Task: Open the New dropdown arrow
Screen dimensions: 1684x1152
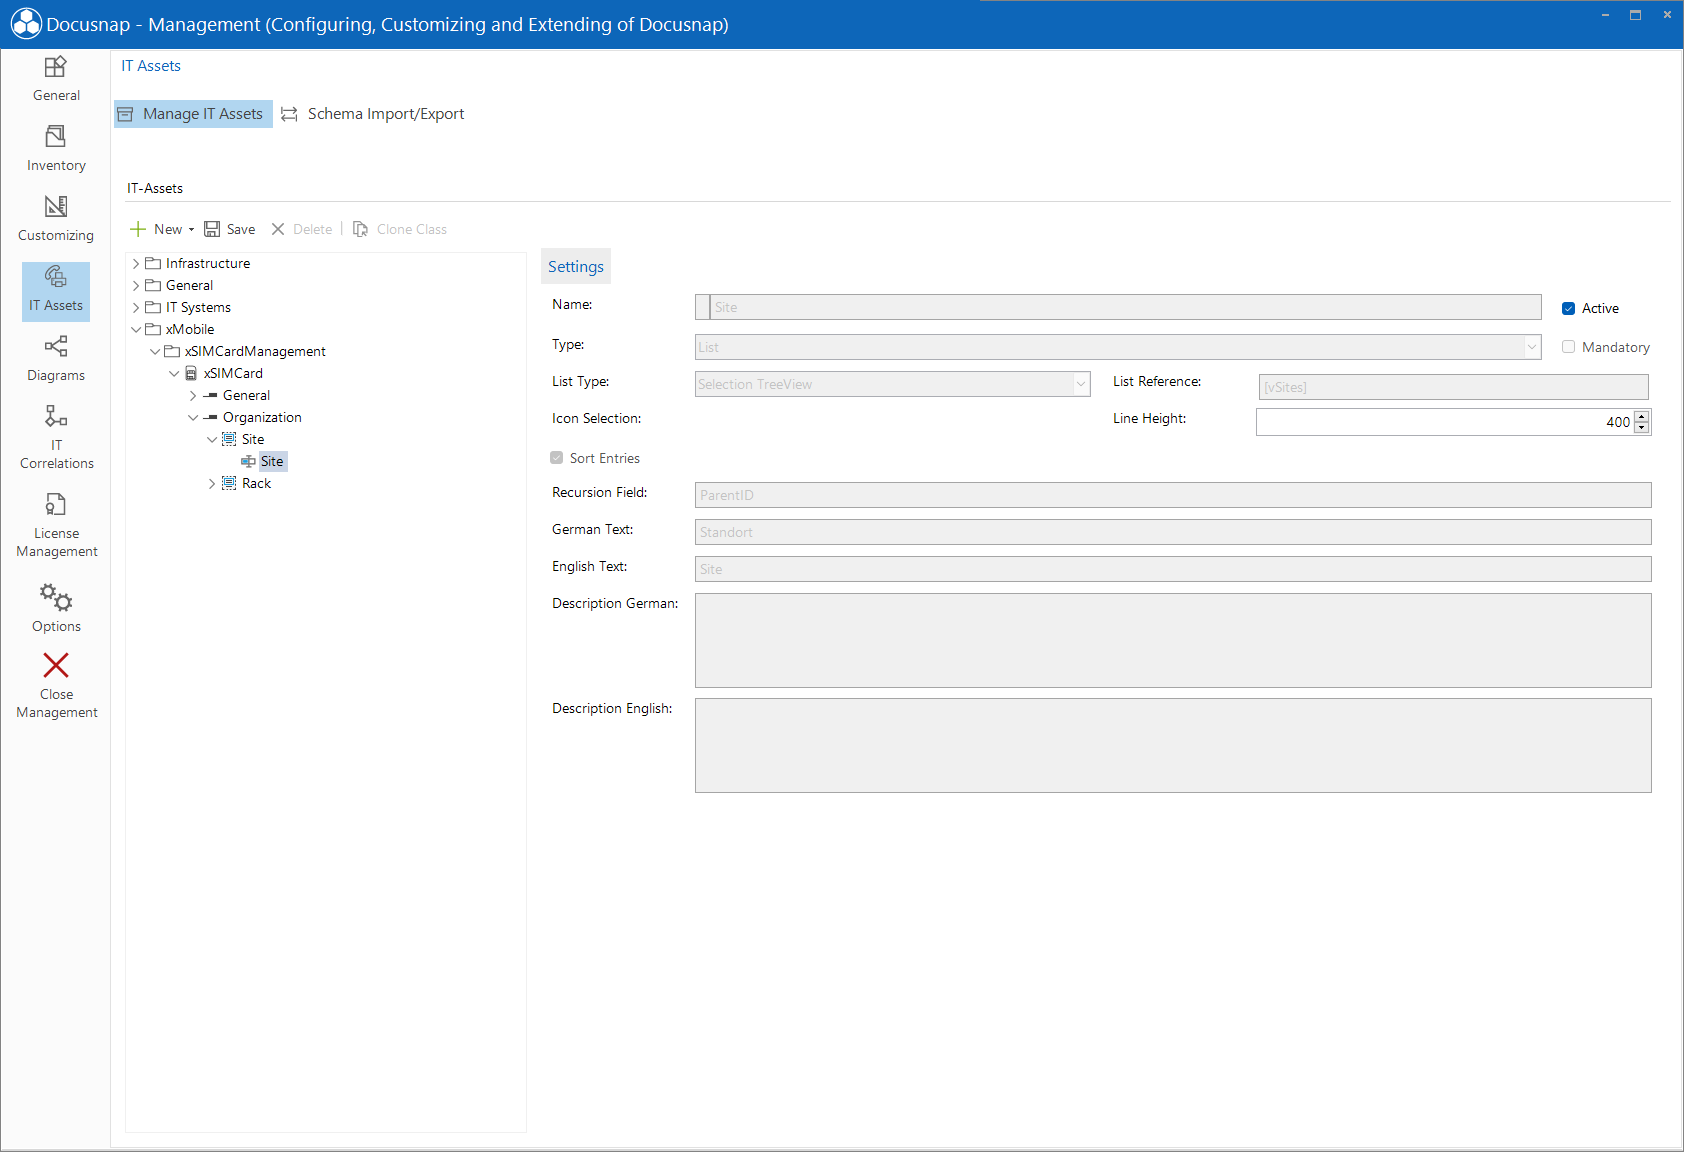Action: point(191,230)
